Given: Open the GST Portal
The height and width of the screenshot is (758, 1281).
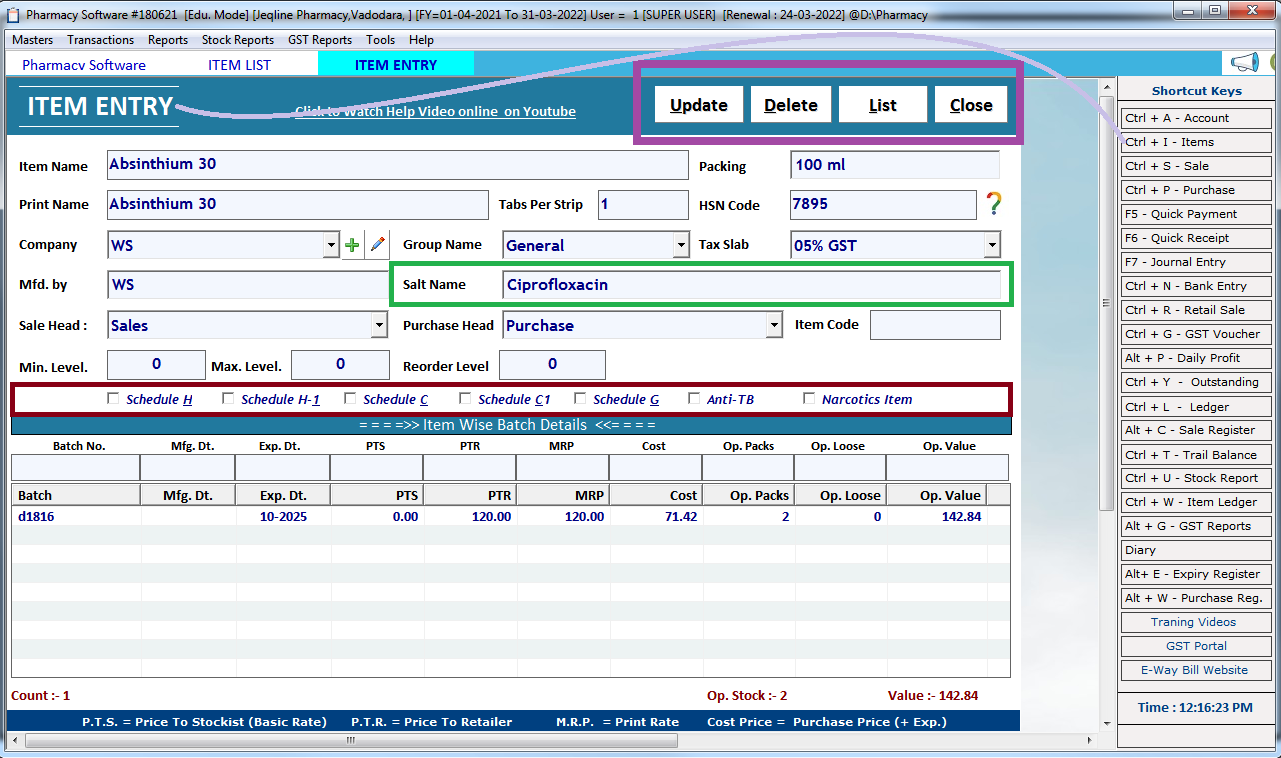Looking at the screenshot, I should (x=1195, y=645).
